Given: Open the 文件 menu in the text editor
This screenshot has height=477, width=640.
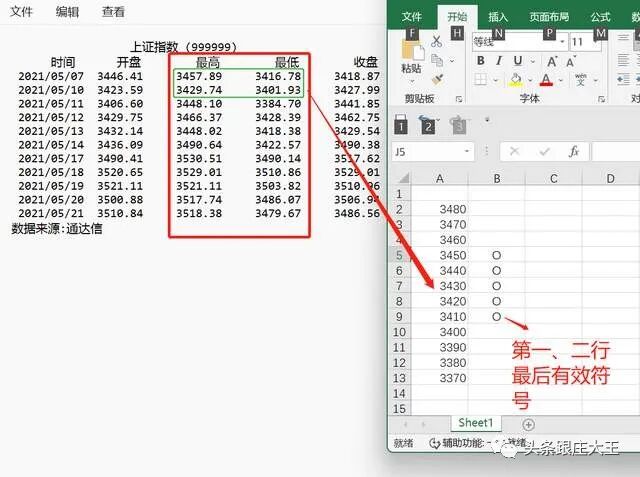Looking at the screenshot, I should [21, 11].
